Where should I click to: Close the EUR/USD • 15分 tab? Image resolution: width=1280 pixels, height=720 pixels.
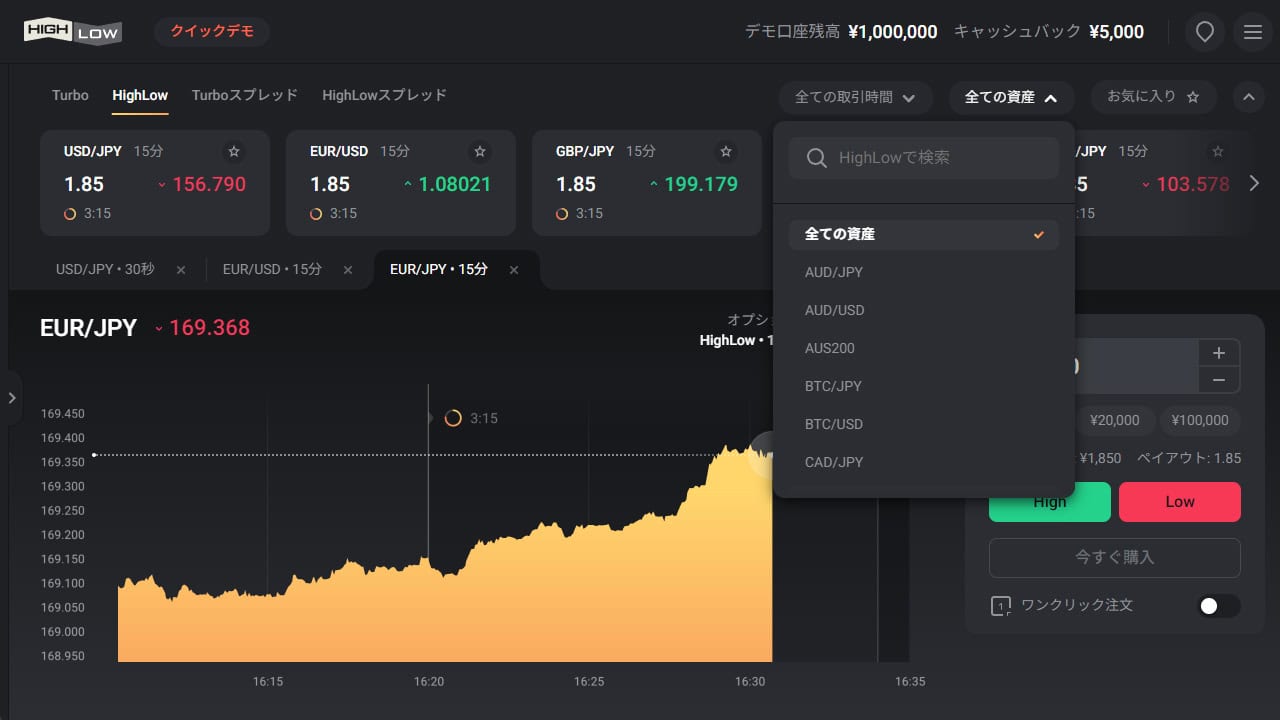point(348,270)
